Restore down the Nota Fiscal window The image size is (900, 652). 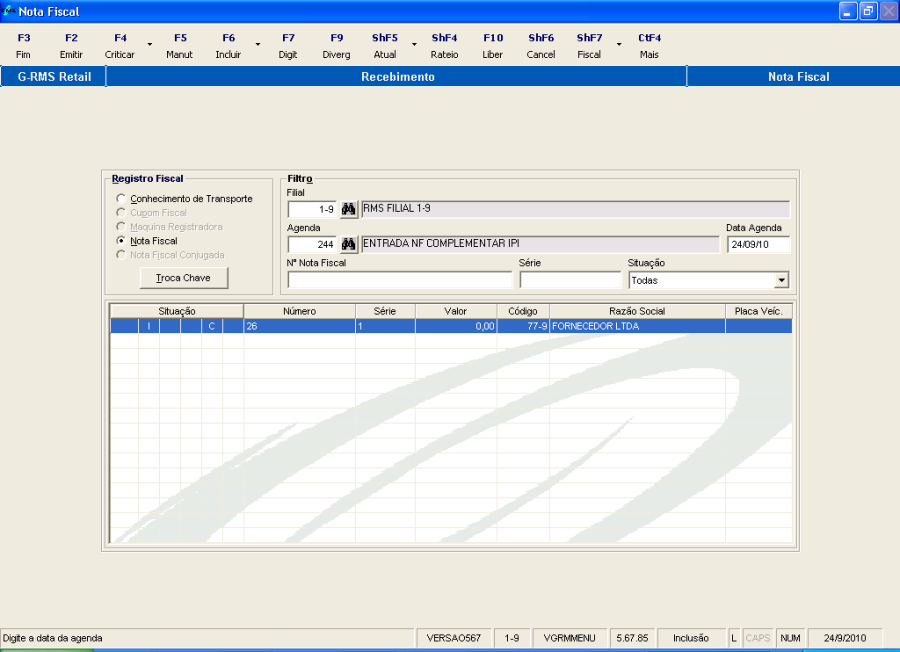pos(868,11)
